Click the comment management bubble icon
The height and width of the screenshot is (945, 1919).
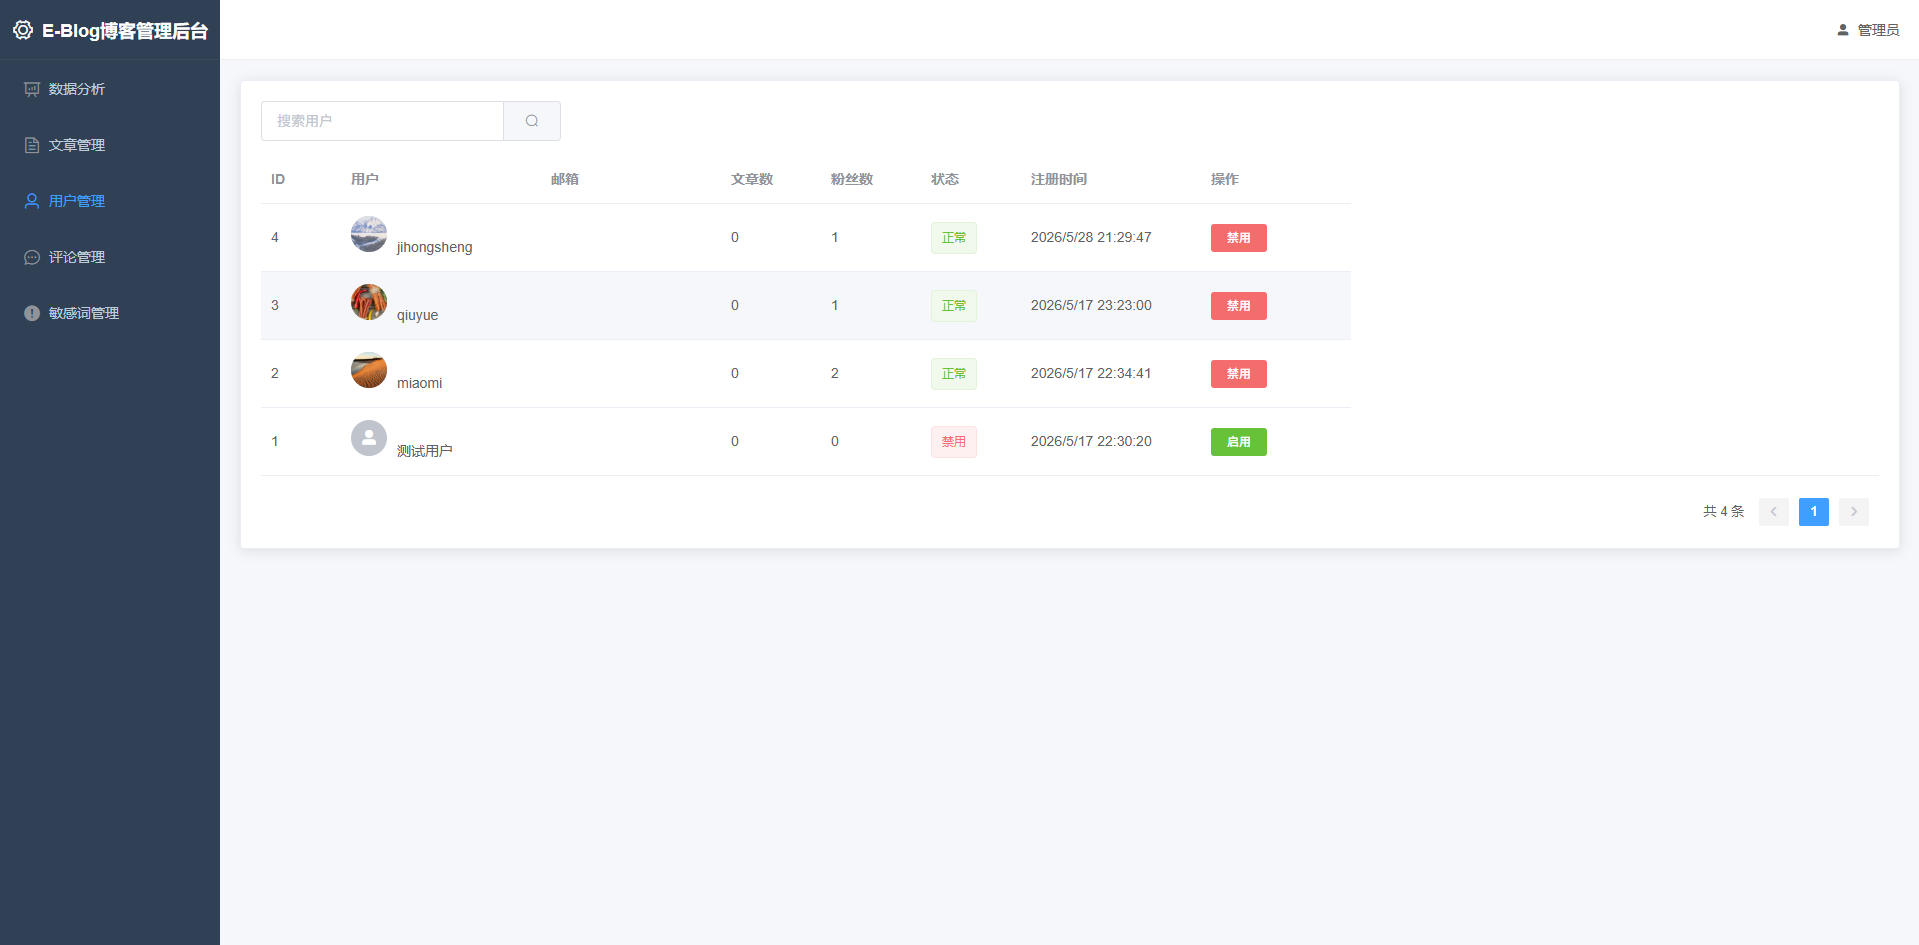[x=32, y=257]
